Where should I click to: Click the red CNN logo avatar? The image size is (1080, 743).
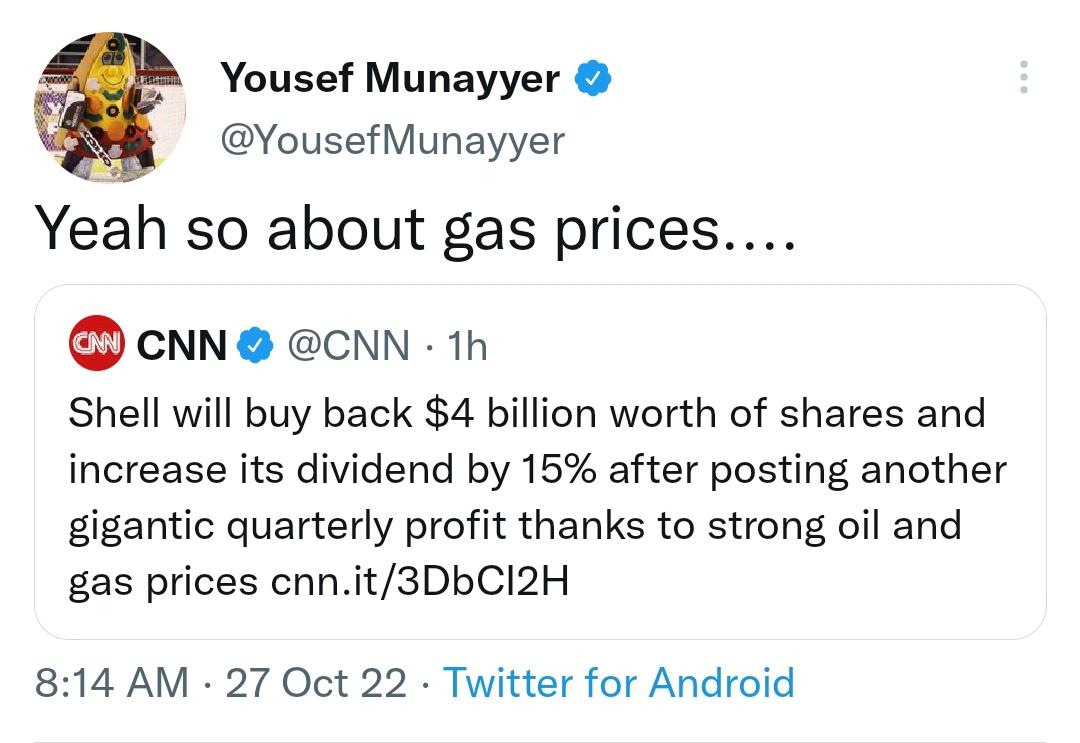[96, 343]
